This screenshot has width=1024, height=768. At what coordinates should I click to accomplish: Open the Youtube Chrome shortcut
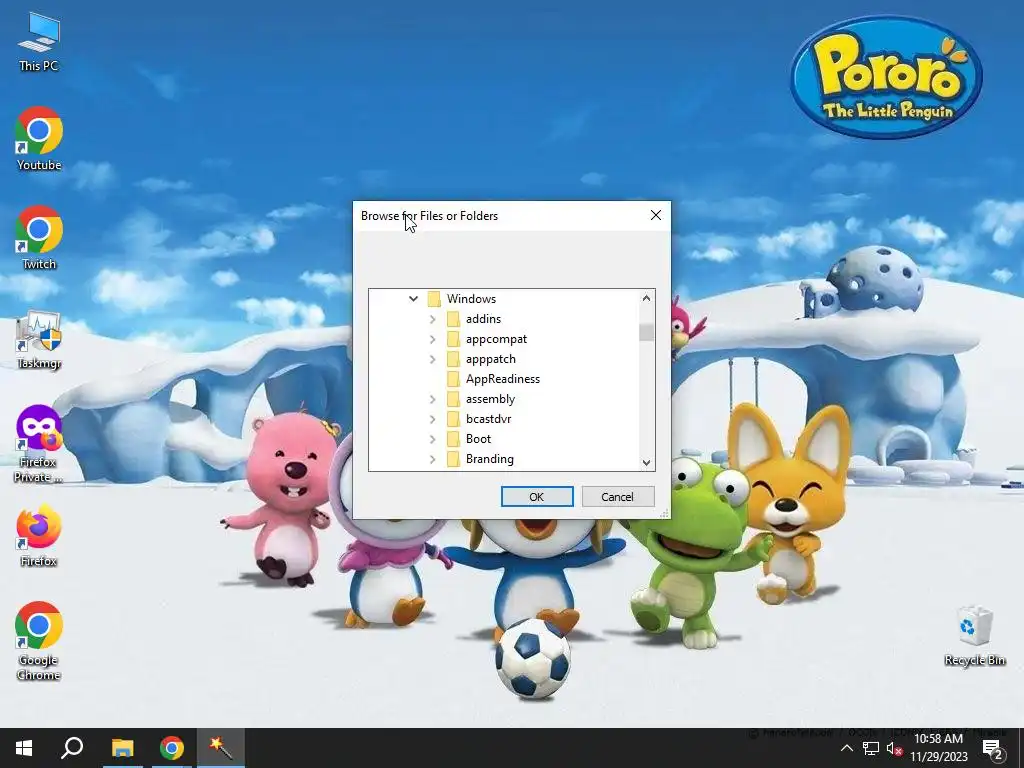tap(39, 139)
